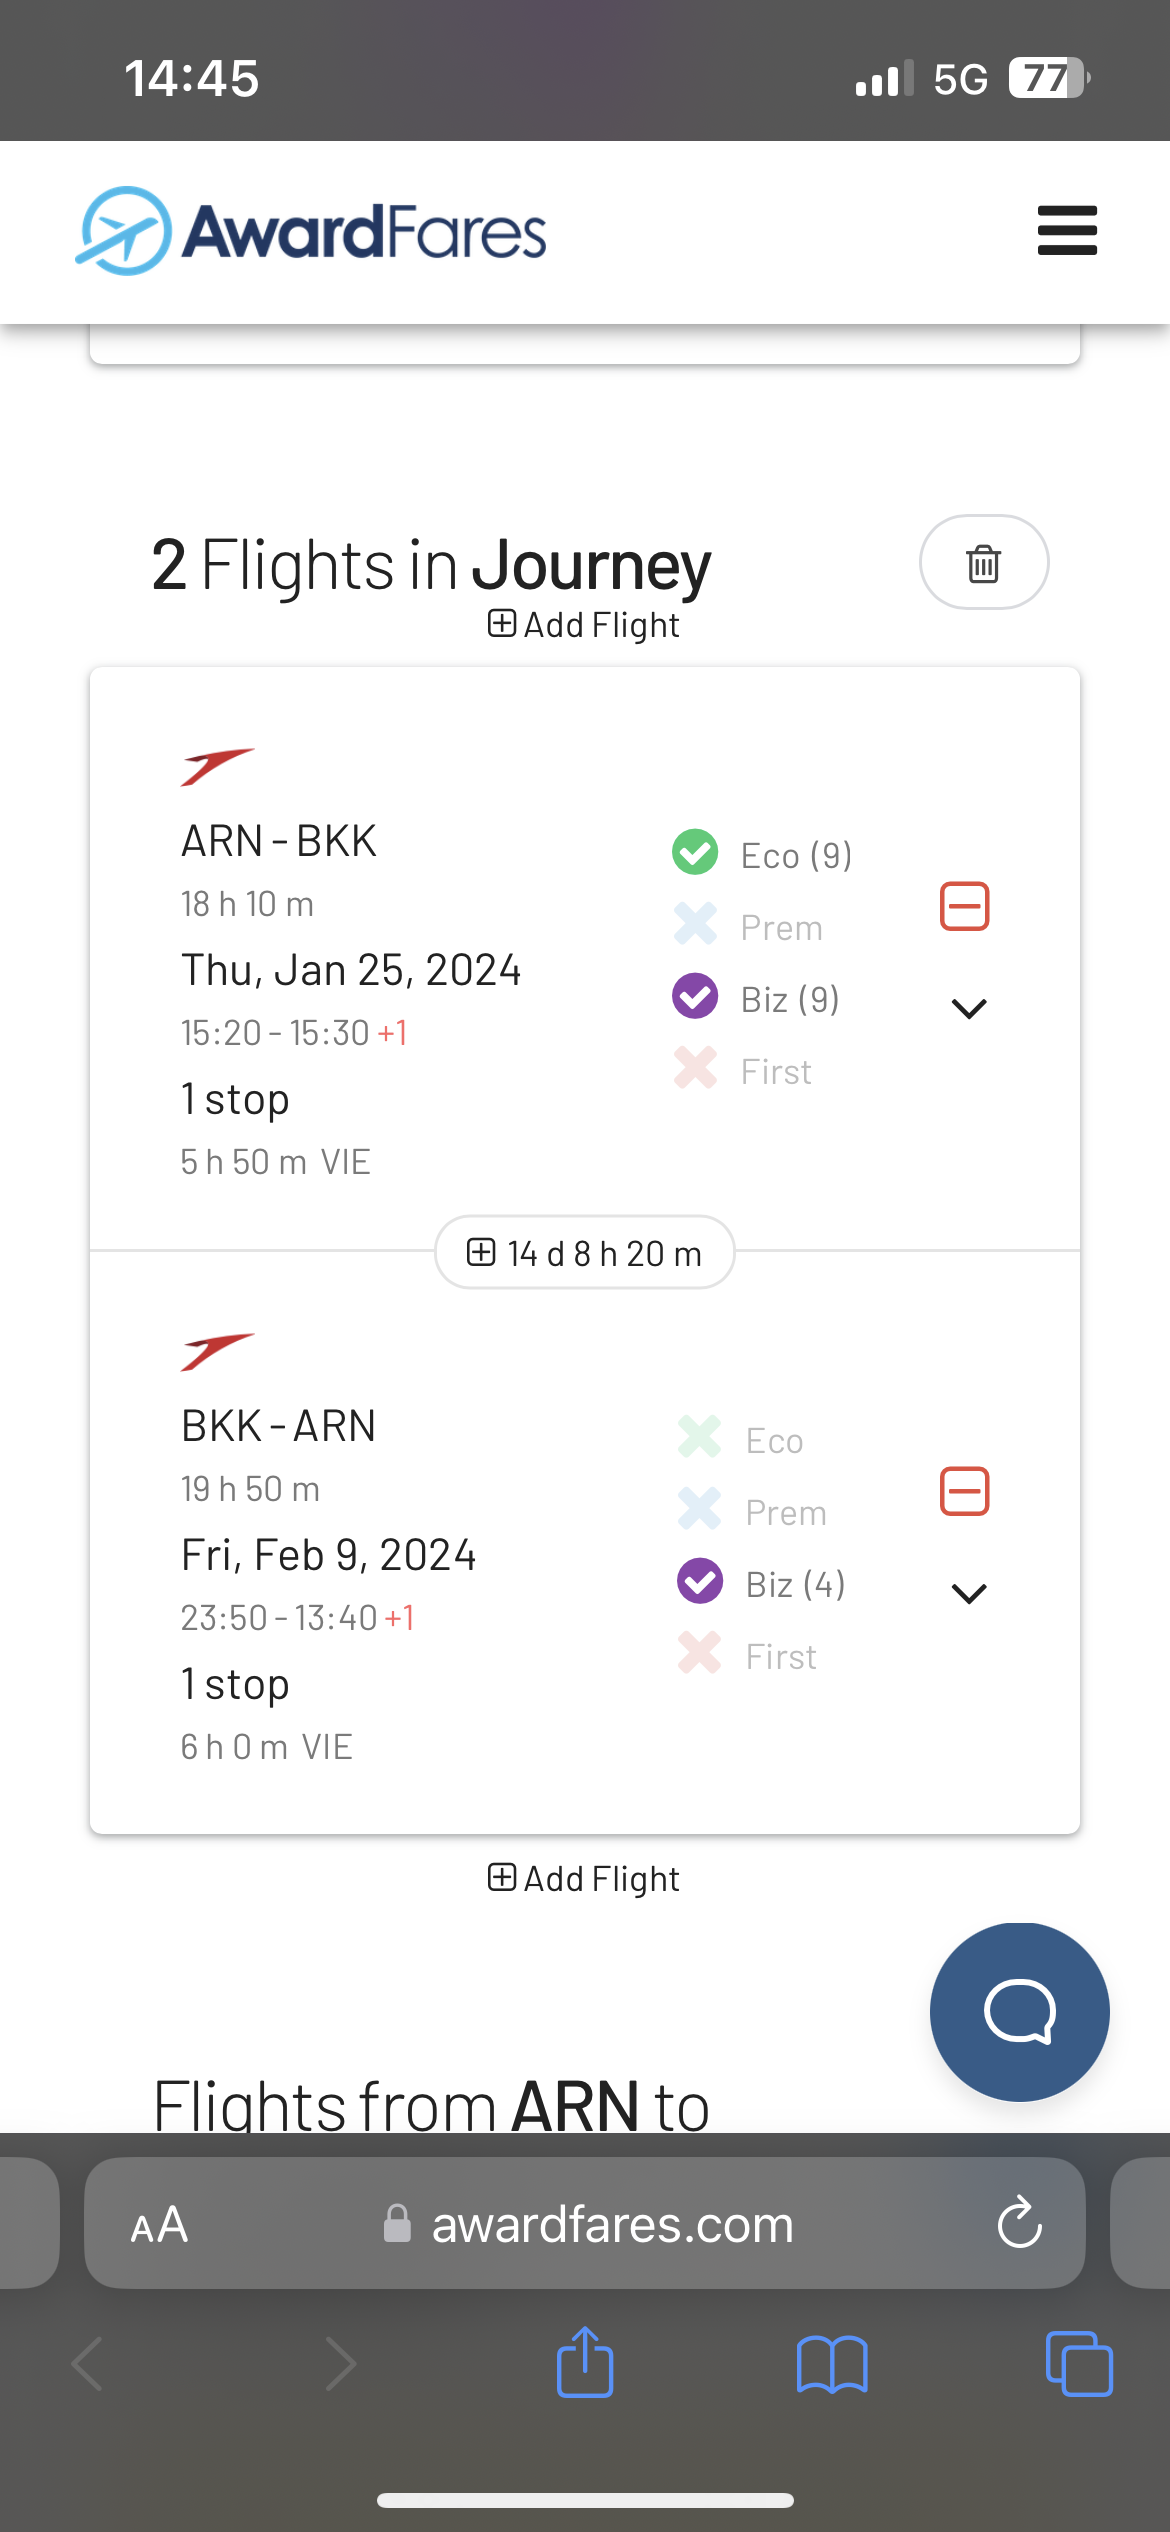Click Add Flight below the journey card

(585, 1879)
